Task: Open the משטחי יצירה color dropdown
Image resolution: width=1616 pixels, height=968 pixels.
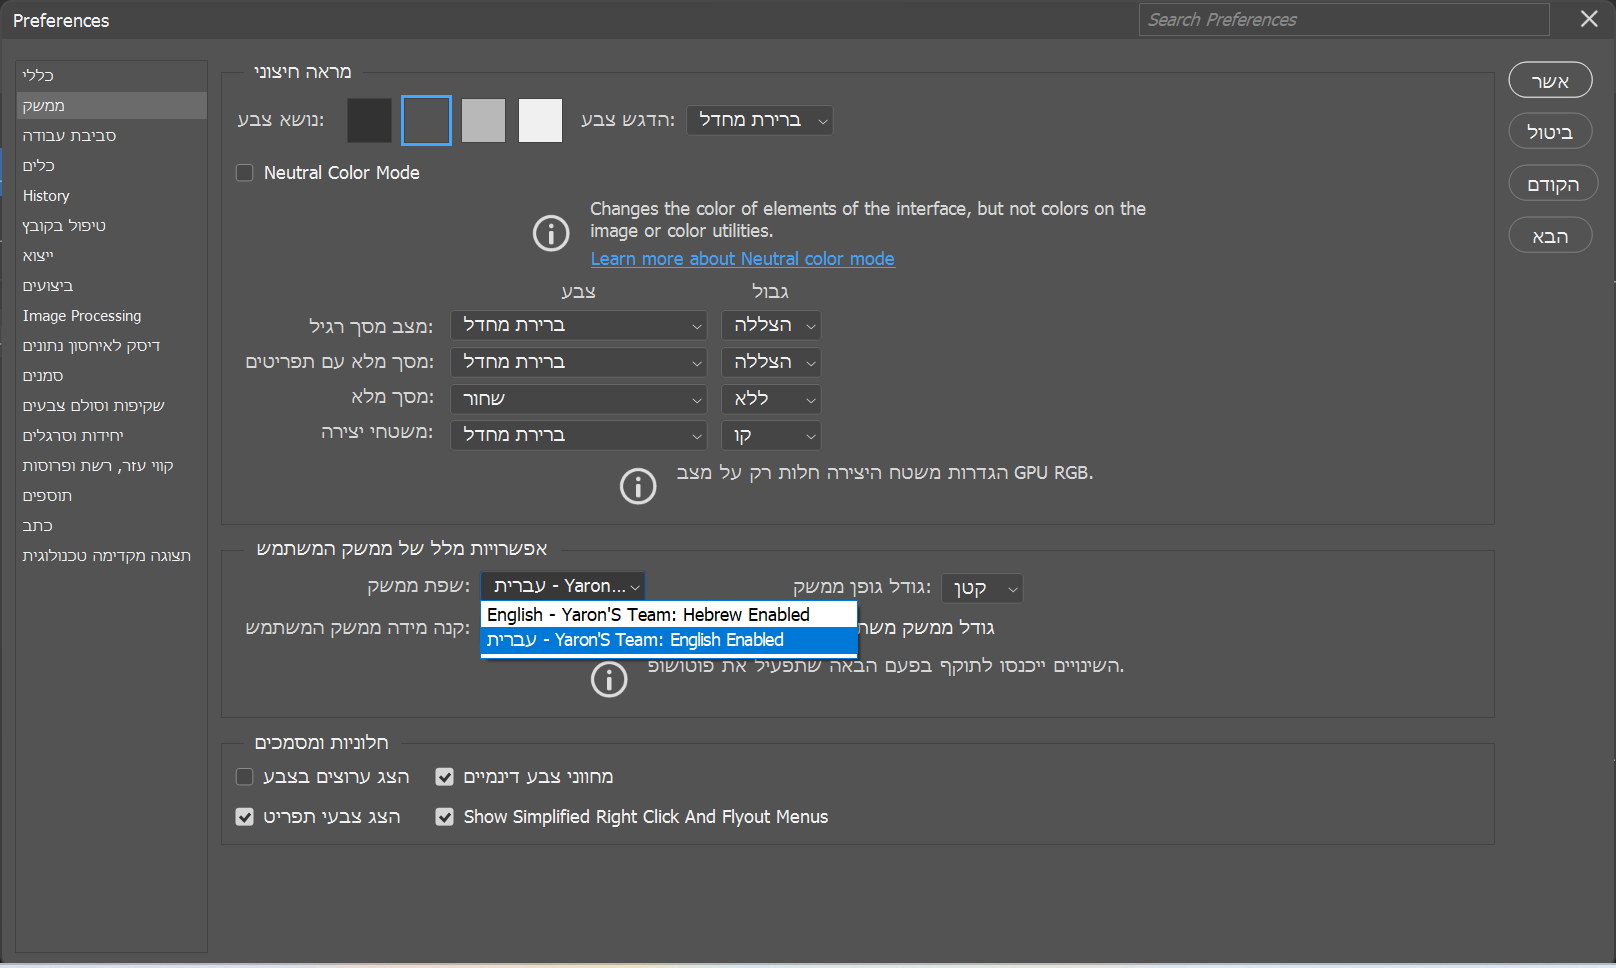Action: click(580, 435)
